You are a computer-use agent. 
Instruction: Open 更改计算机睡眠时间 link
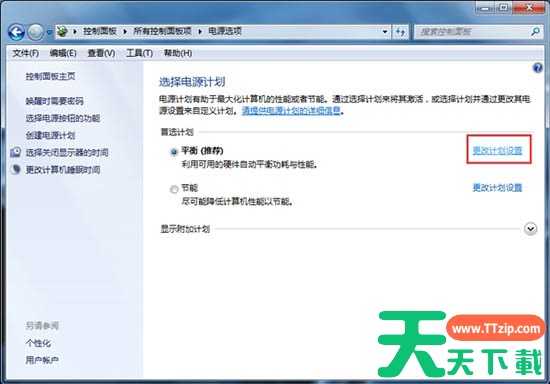[63, 170]
